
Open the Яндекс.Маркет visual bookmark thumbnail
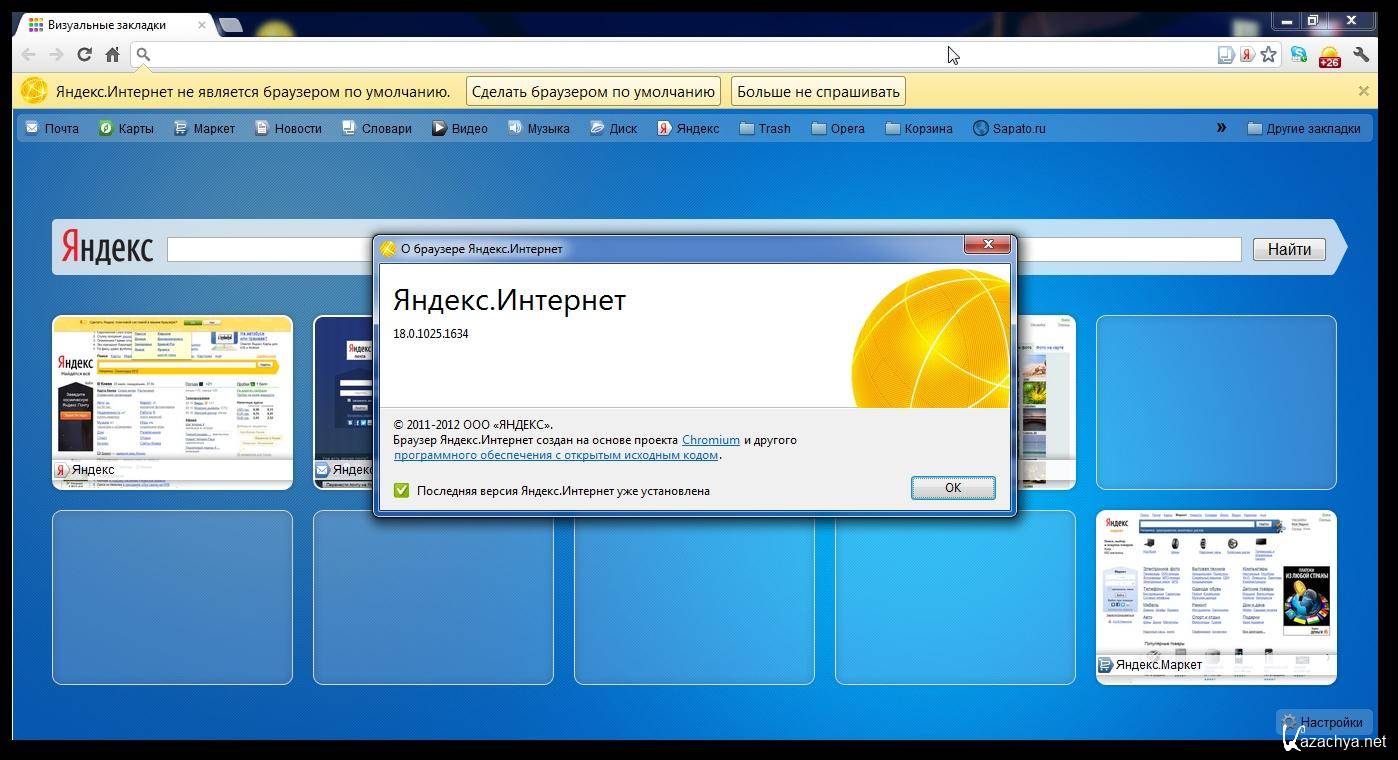1215,590
